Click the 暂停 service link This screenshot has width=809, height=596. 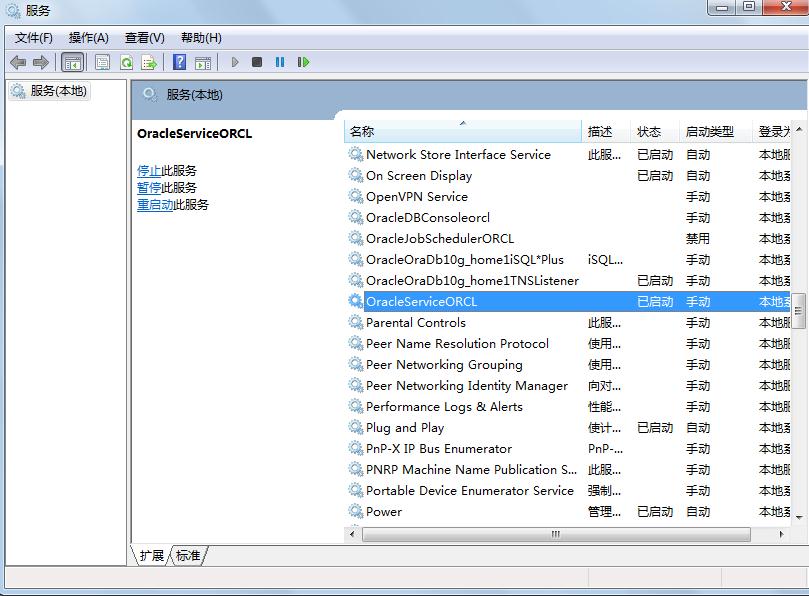[x=149, y=188]
